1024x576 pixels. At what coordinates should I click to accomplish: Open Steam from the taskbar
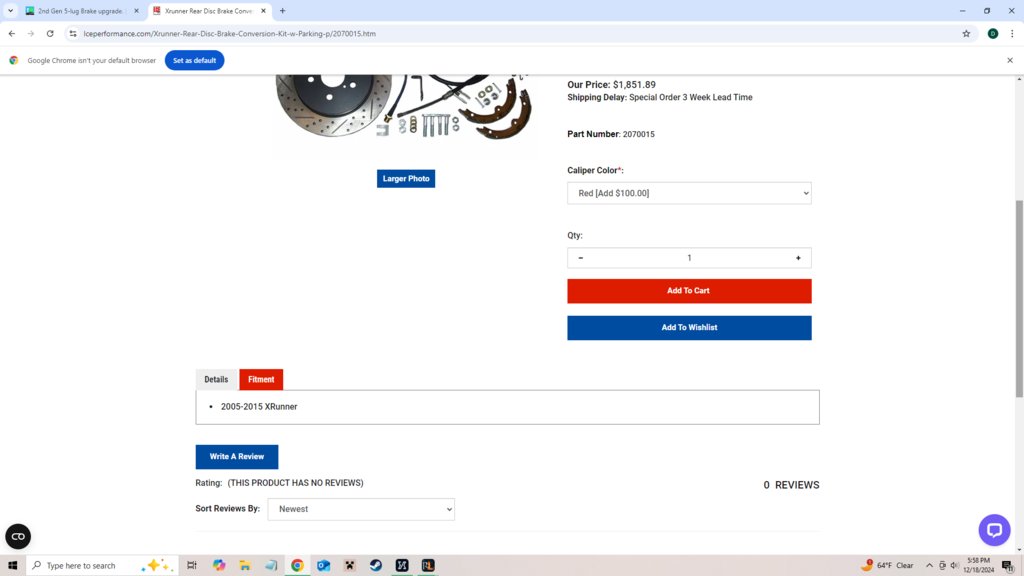tap(376, 566)
